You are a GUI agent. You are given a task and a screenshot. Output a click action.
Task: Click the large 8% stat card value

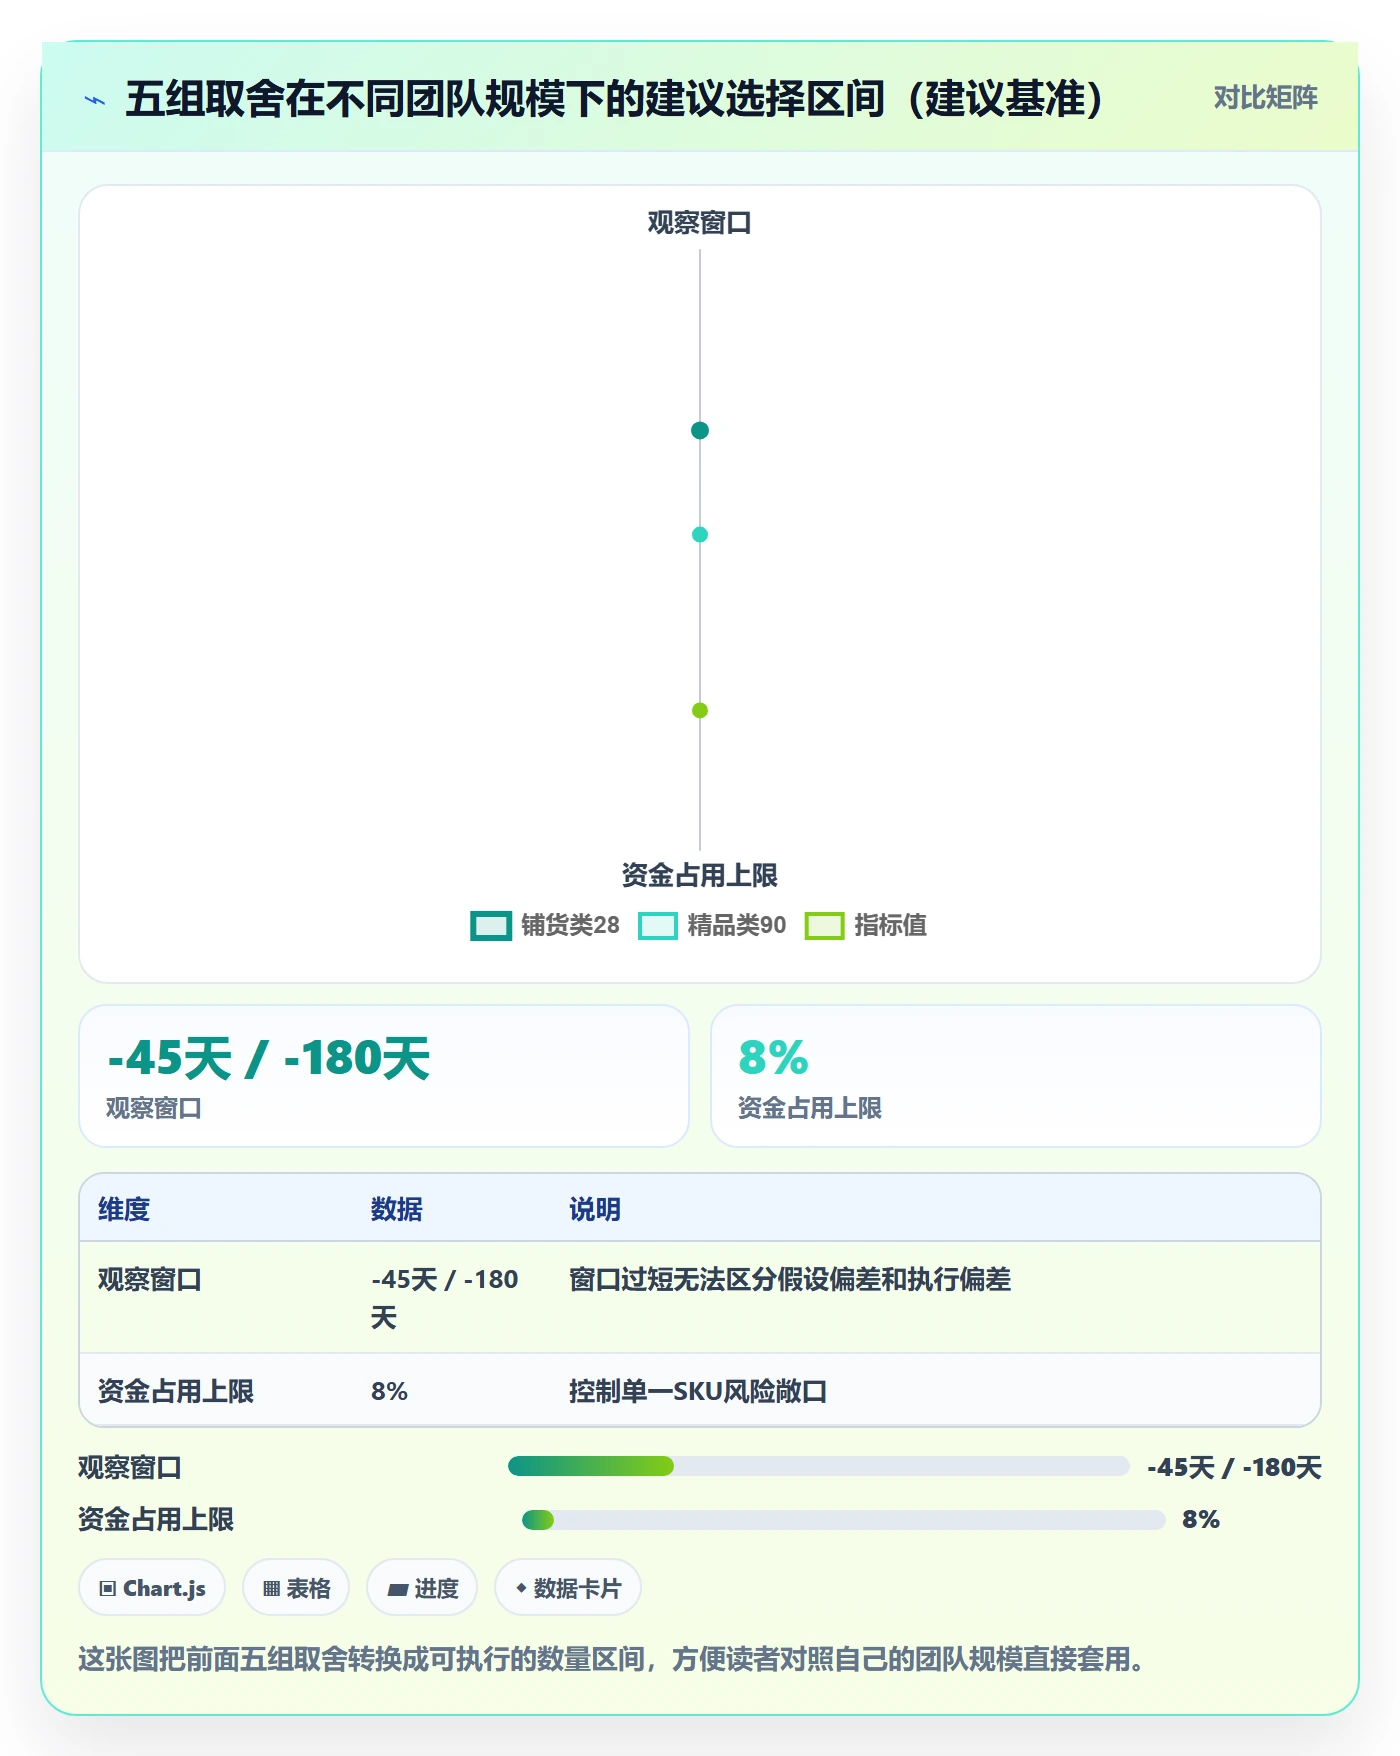773,1058
